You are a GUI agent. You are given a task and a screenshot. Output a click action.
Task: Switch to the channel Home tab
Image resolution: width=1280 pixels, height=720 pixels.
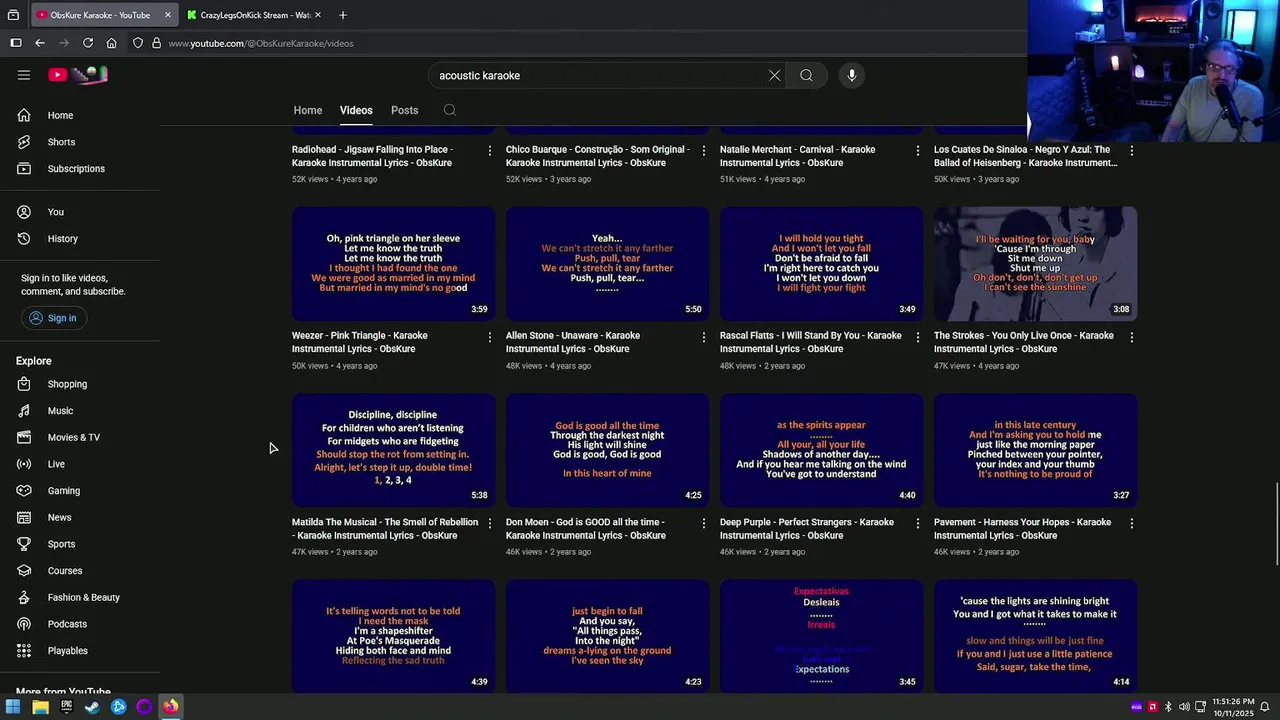(x=308, y=110)
